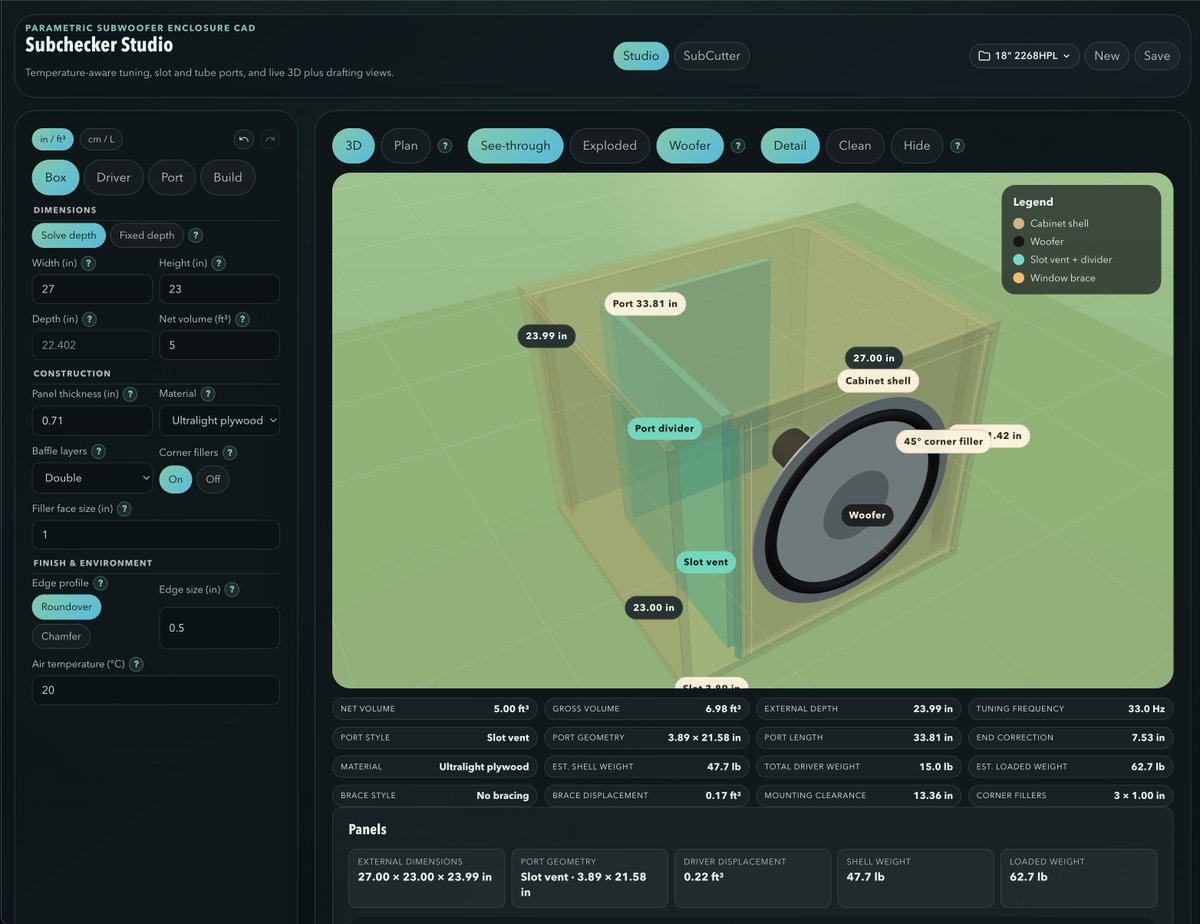The image size is (1200, 924).
Task: Open help icon for Width (in)
Action: pos(89,263)
